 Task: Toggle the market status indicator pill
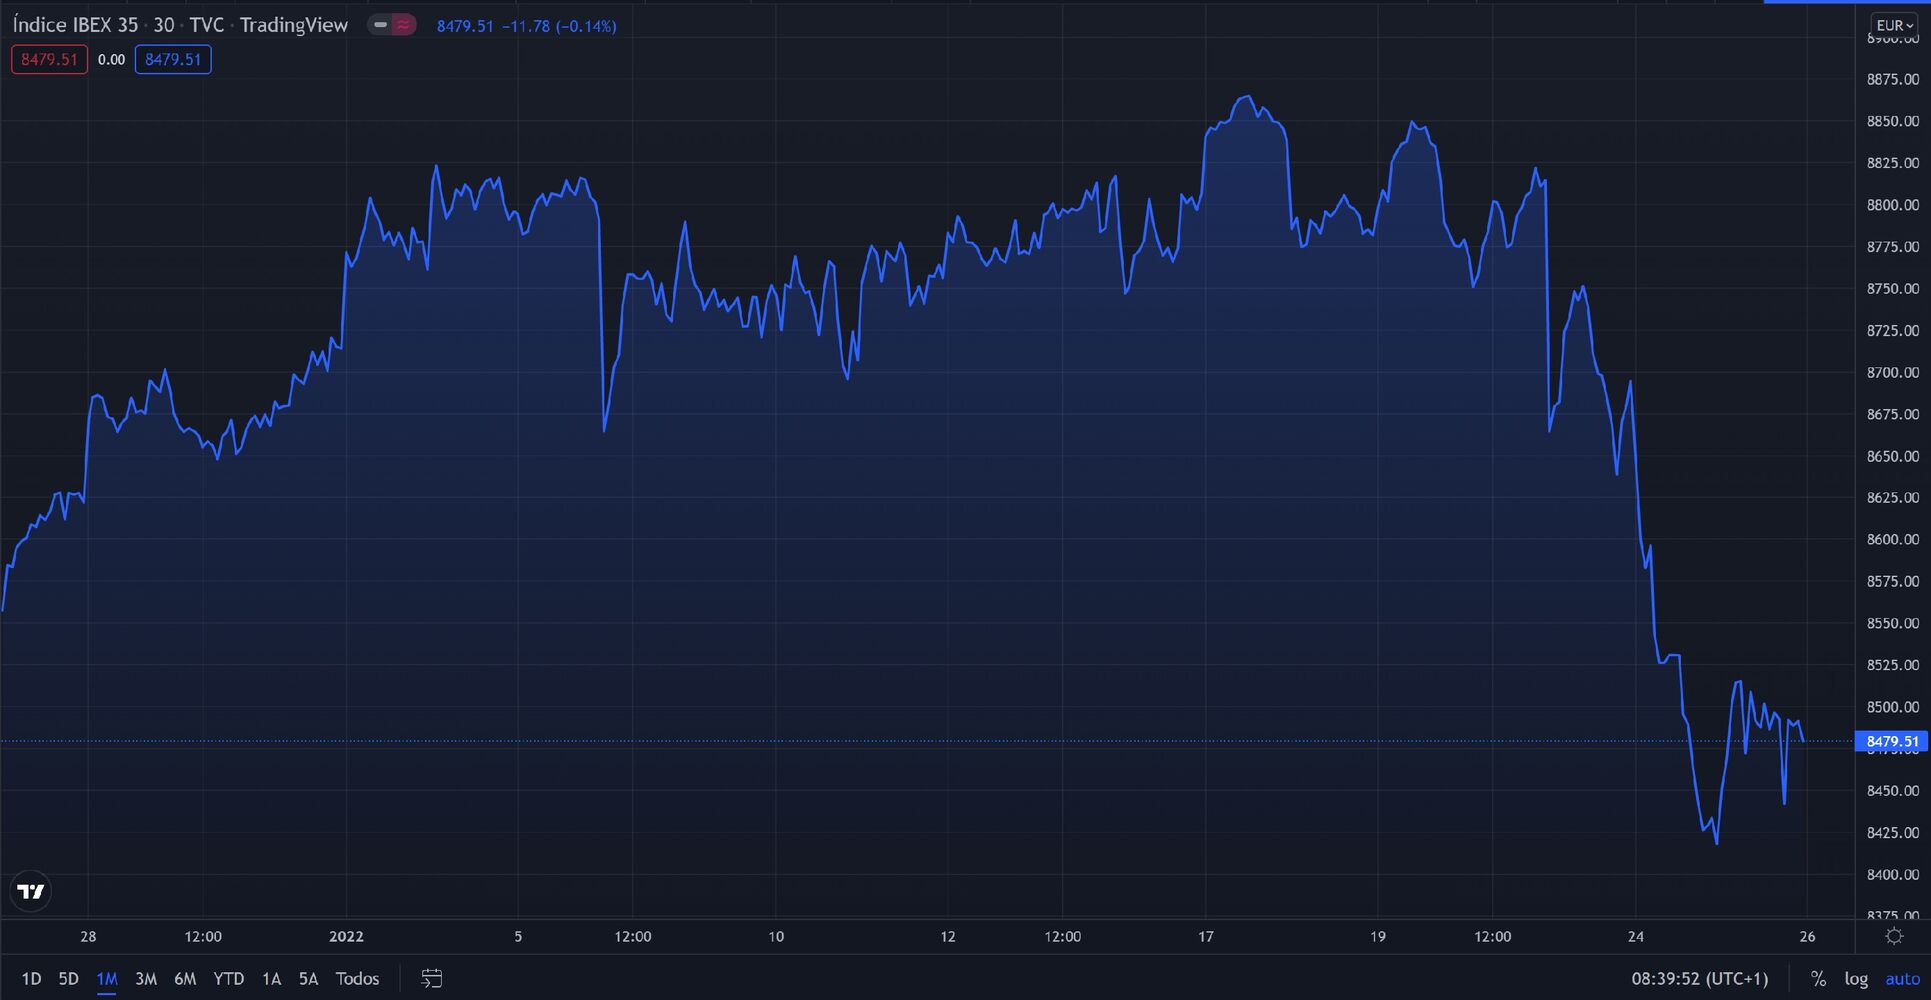[x=391, y=25]
